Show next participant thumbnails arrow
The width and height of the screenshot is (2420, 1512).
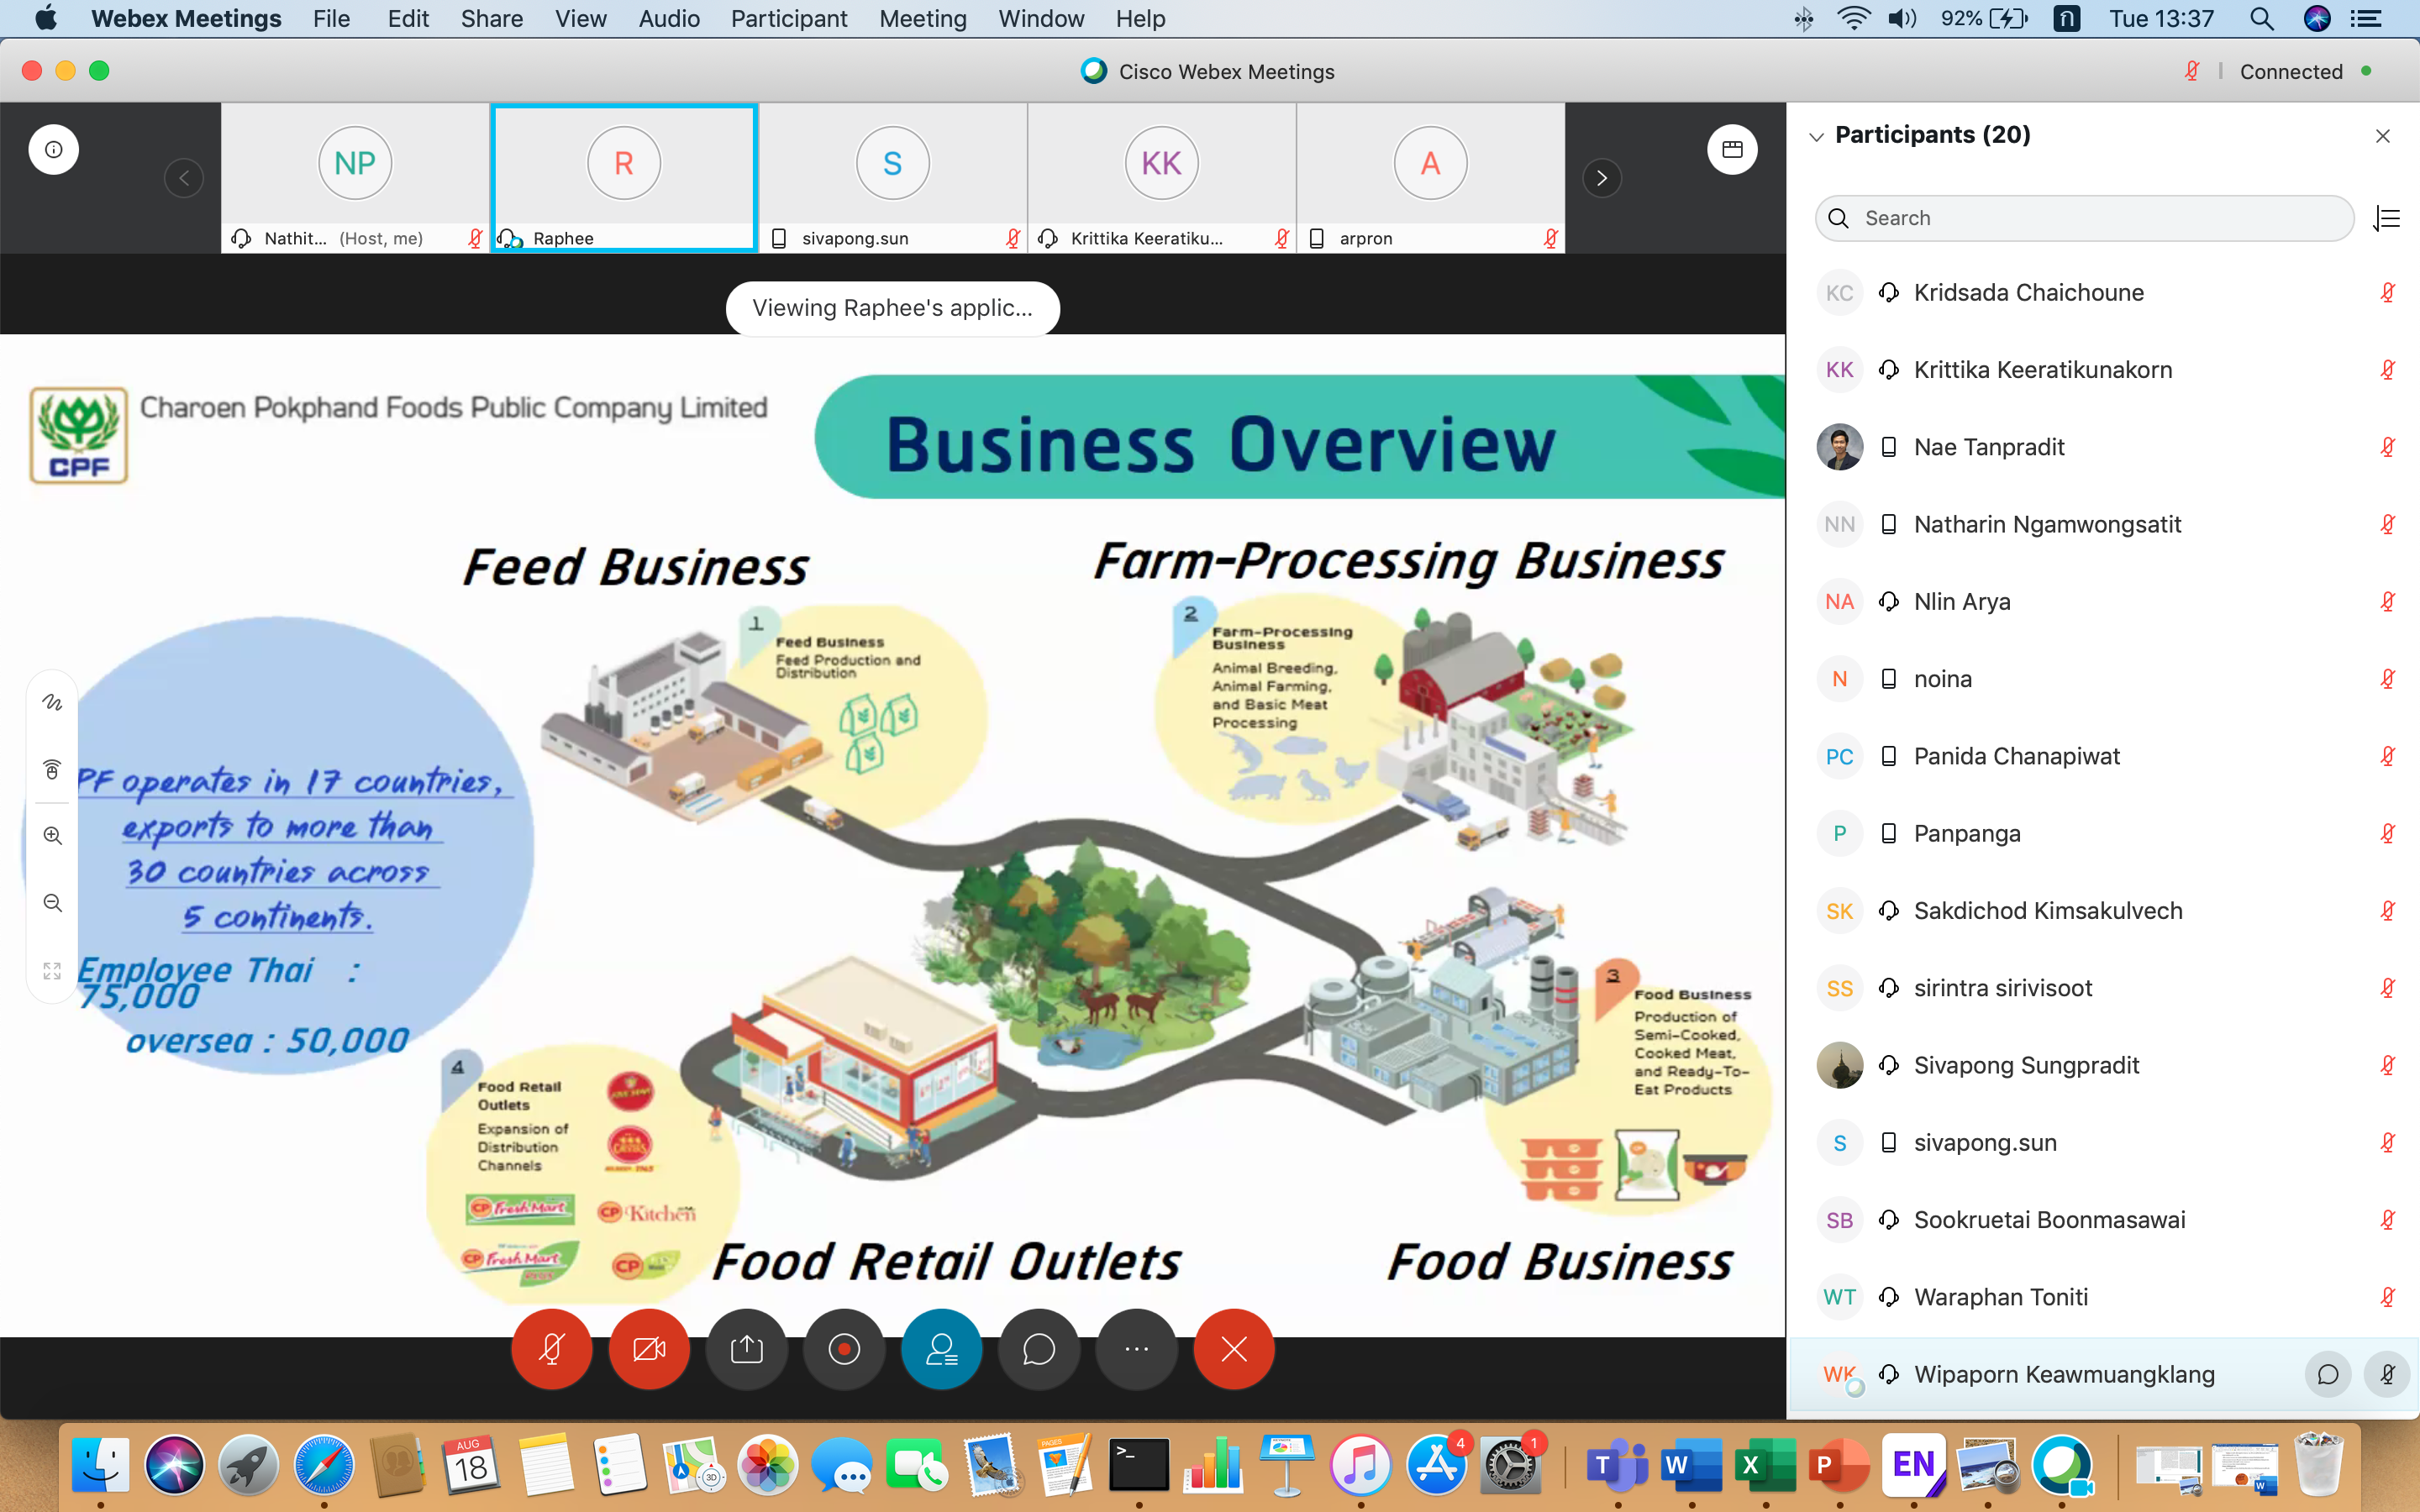(1602, 178)
